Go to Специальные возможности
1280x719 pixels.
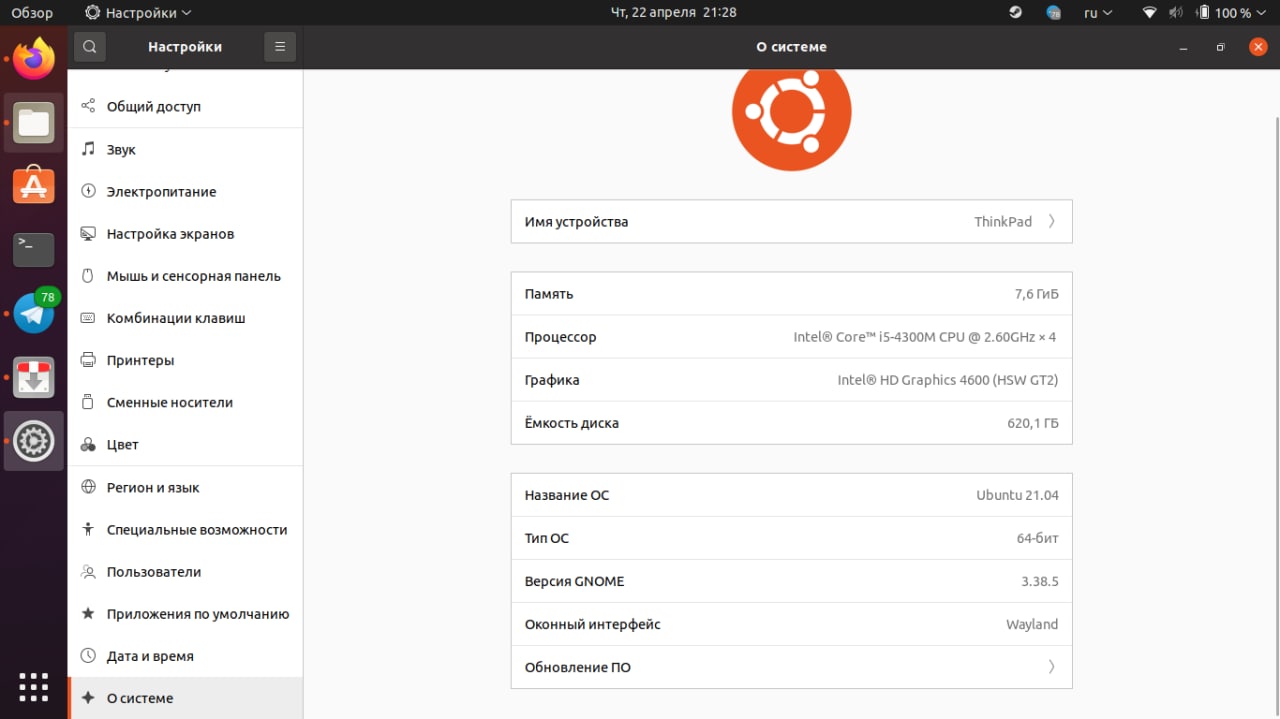[x=185, y=529]
